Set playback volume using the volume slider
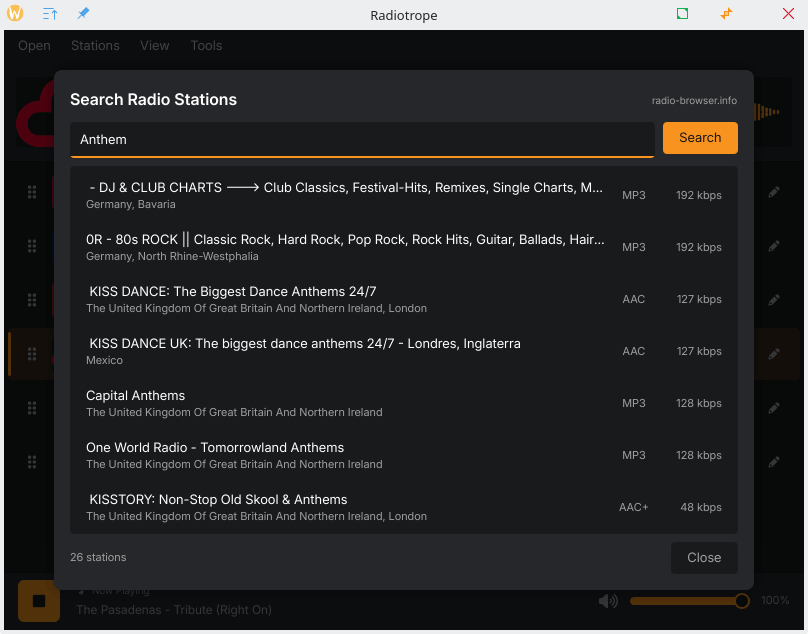Image resolution: width=808 pixels, height=634 pixels. coord(689,600)
